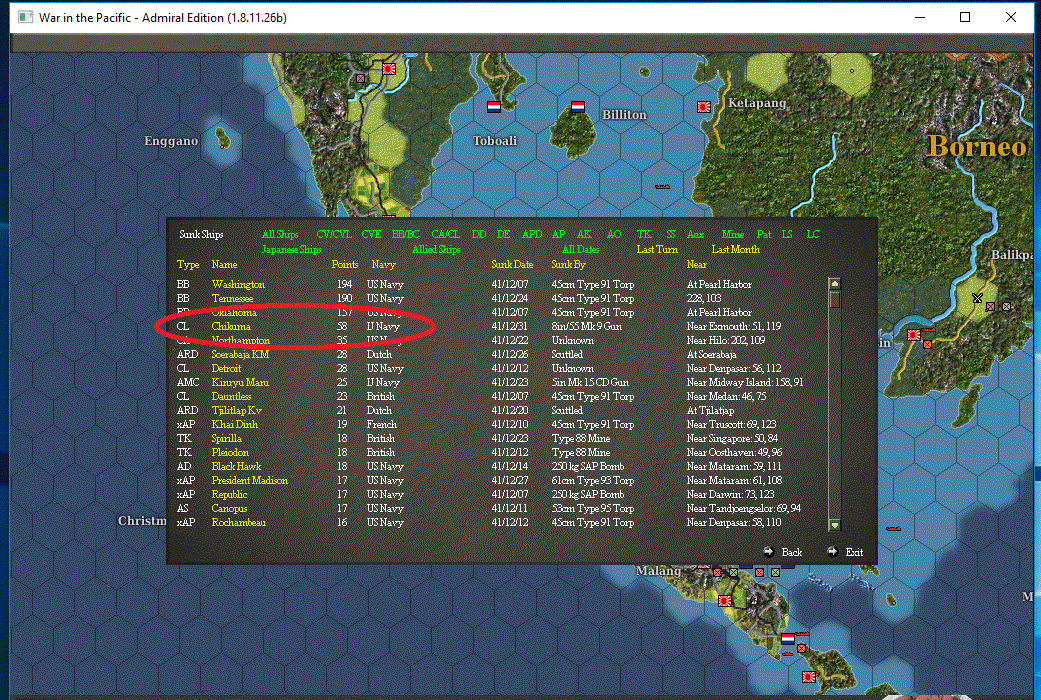The height and width of the screenshot is (700, 1041).
Task: Sort by Sunk By column header
Action: click(x=568, y=264)
